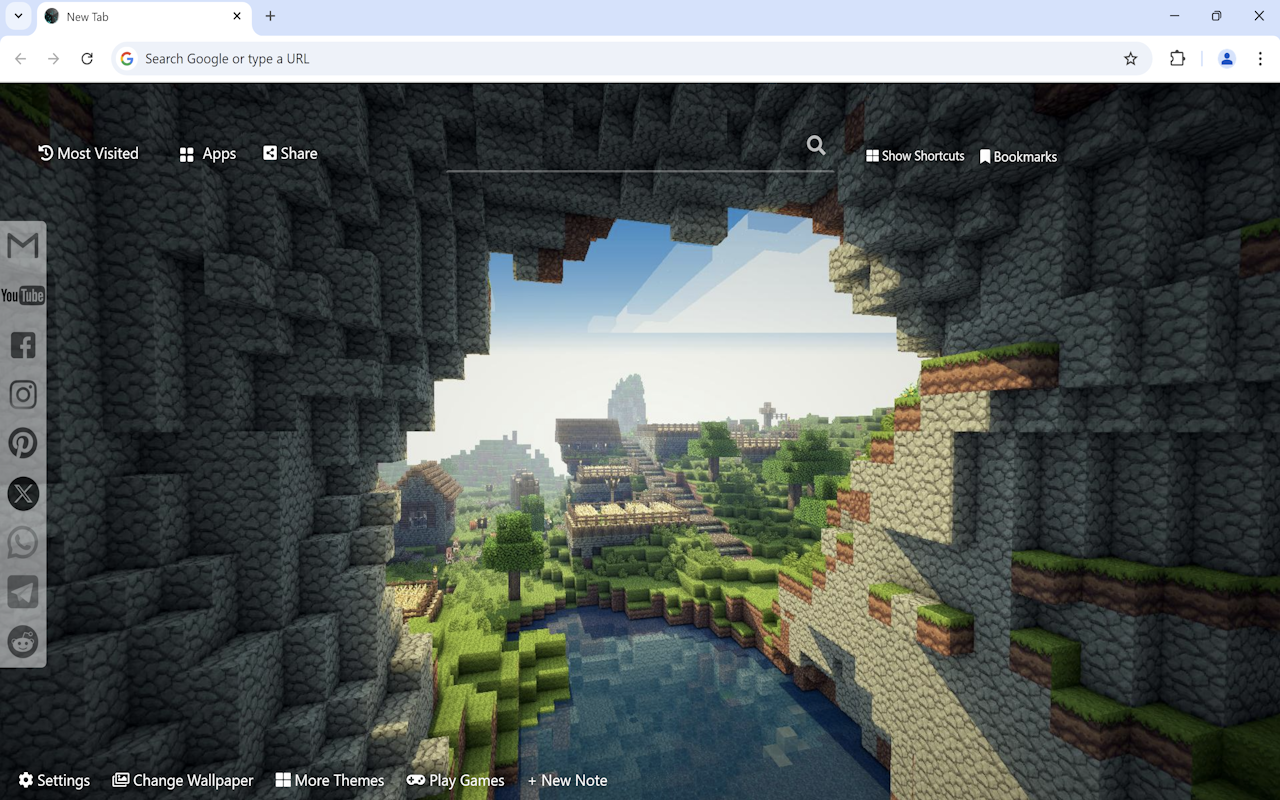Open Instagram from the sidebar

coord(22,394)
